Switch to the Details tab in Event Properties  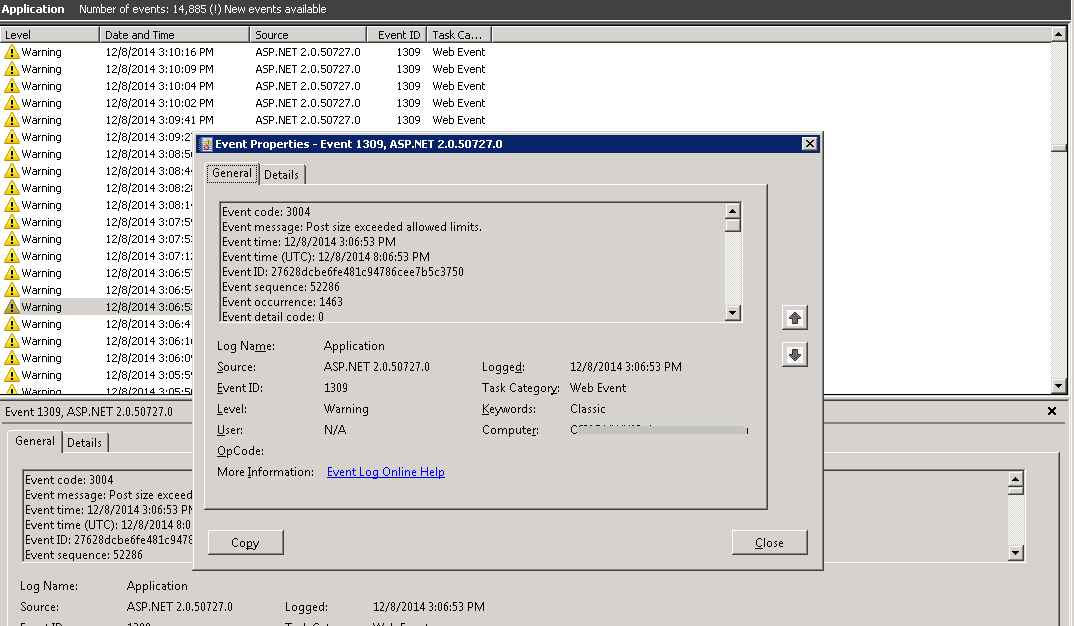click(x=281, y=173)
